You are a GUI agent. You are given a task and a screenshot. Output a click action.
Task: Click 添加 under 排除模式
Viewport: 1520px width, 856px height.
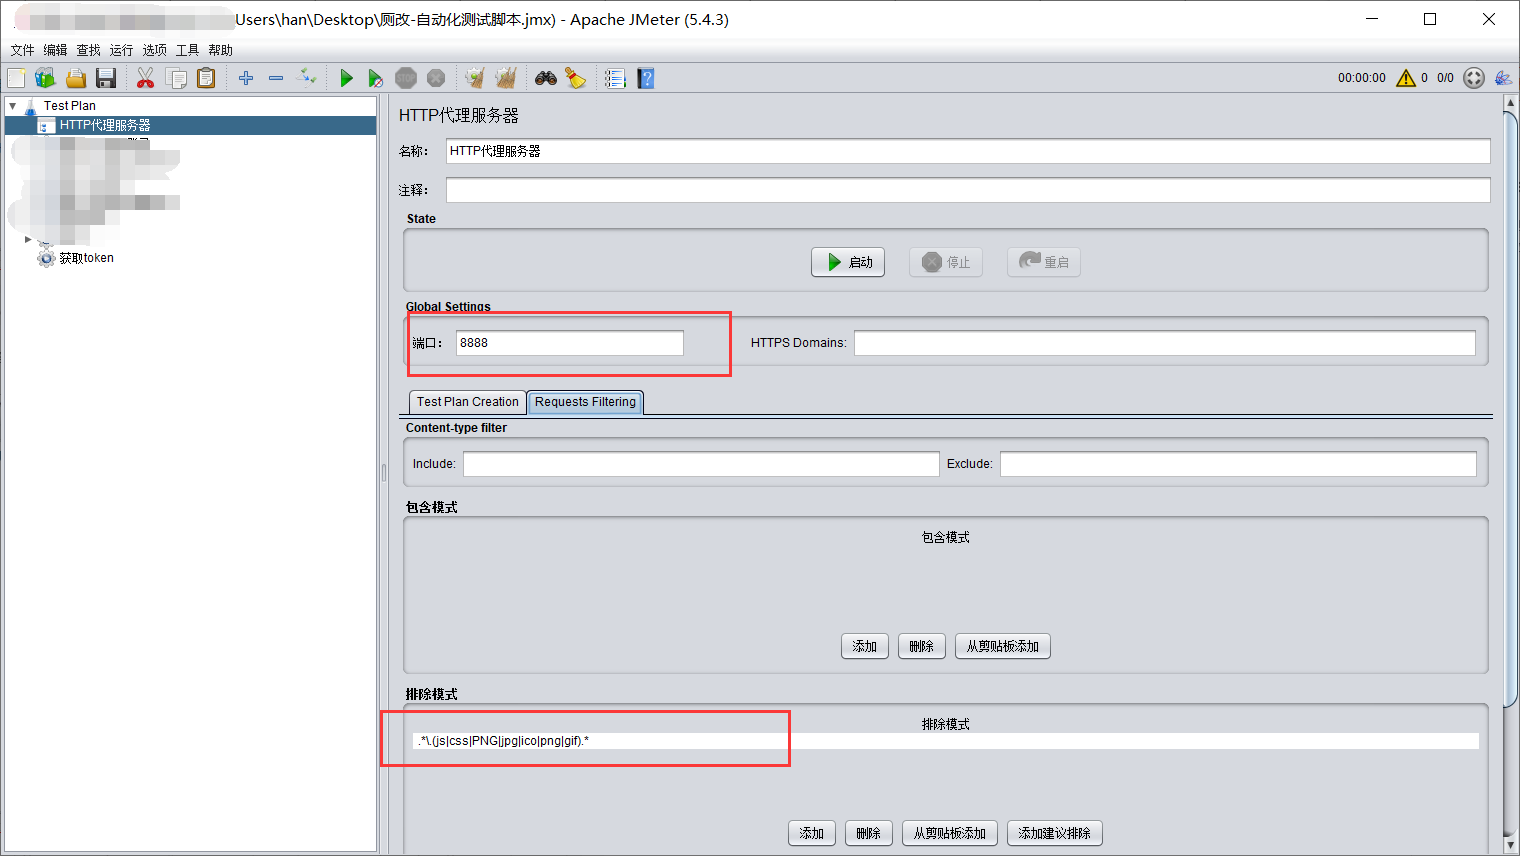click(812, 833)
